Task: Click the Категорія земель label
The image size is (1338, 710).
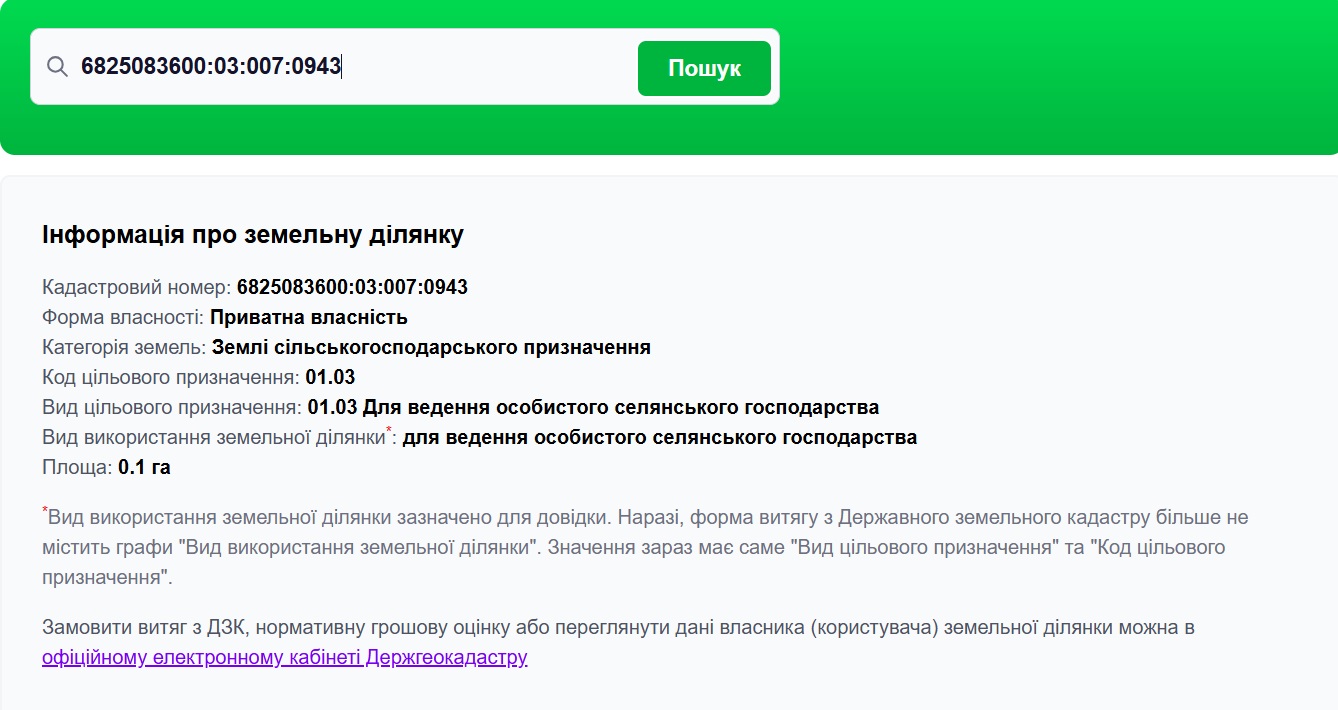Action: coord(124,348)
